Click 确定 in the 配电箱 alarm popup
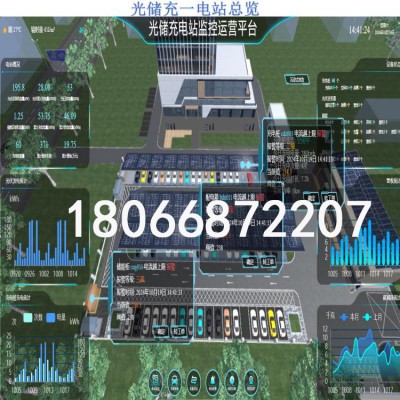 tap(249, 262)
